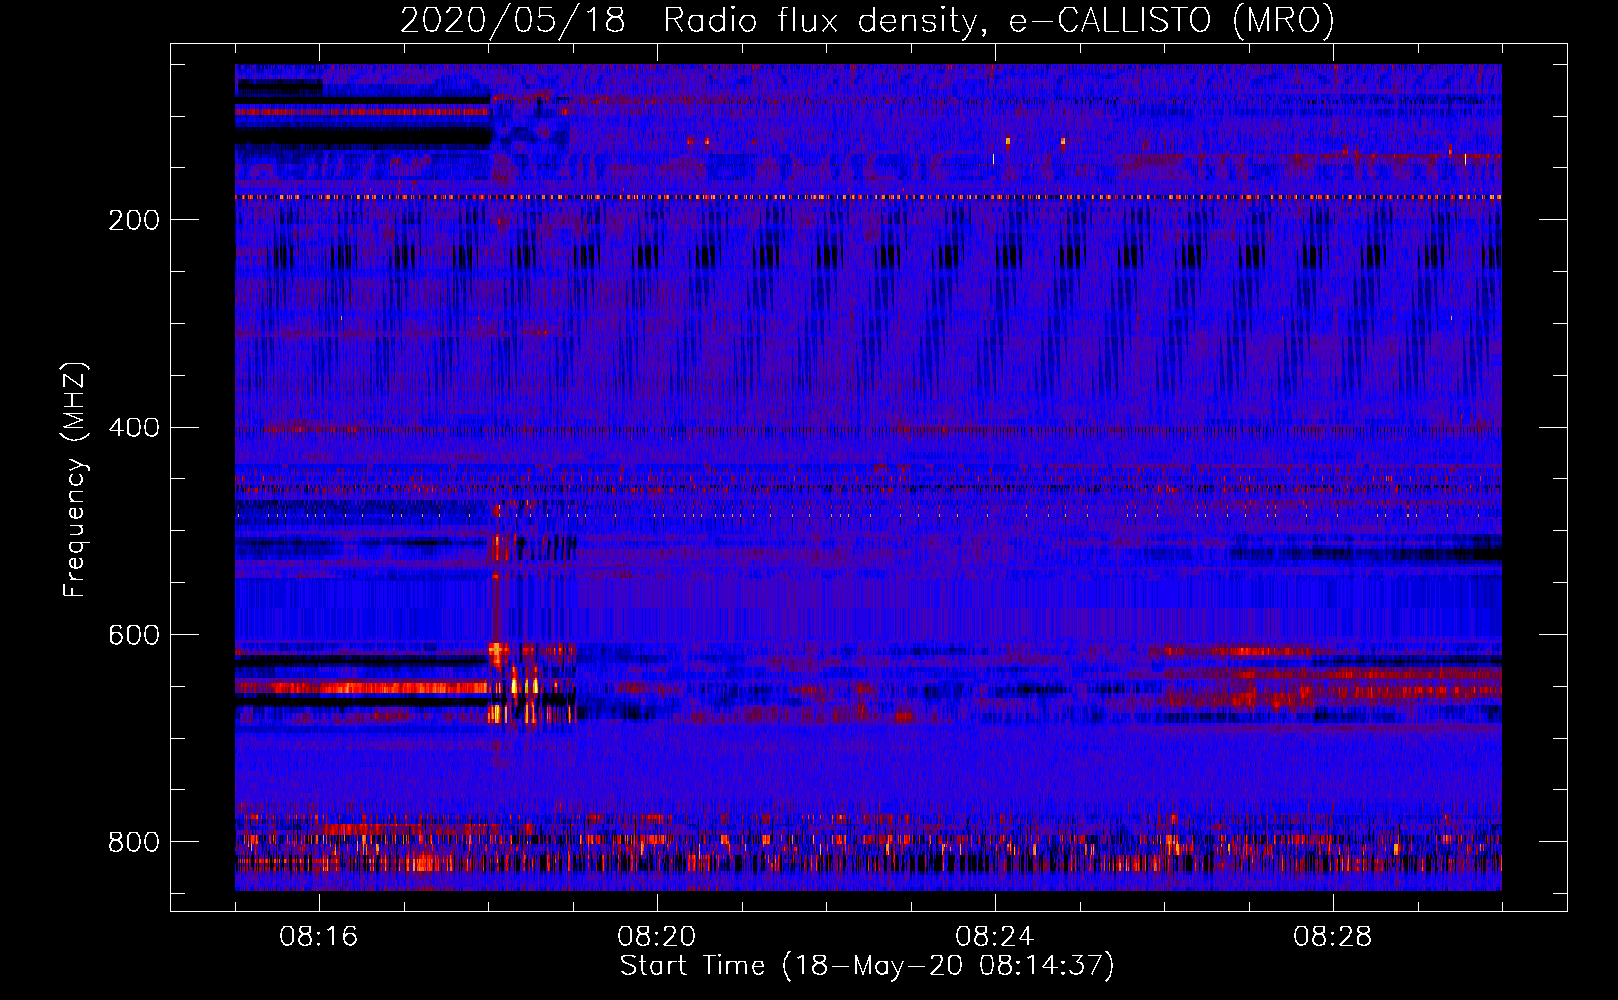
Task: Click the plot title "Radio flux density, e-CALLISTO (MRO)"
Action: coord(999,21)
